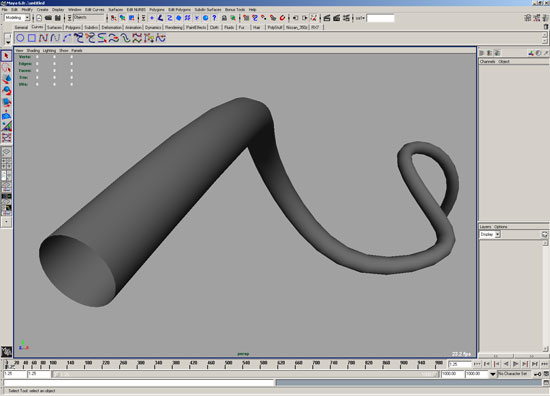The height and width of the screenshot is (396, 550).
Task: Click the Tool Settings panel icon
Action: [537, 18]
